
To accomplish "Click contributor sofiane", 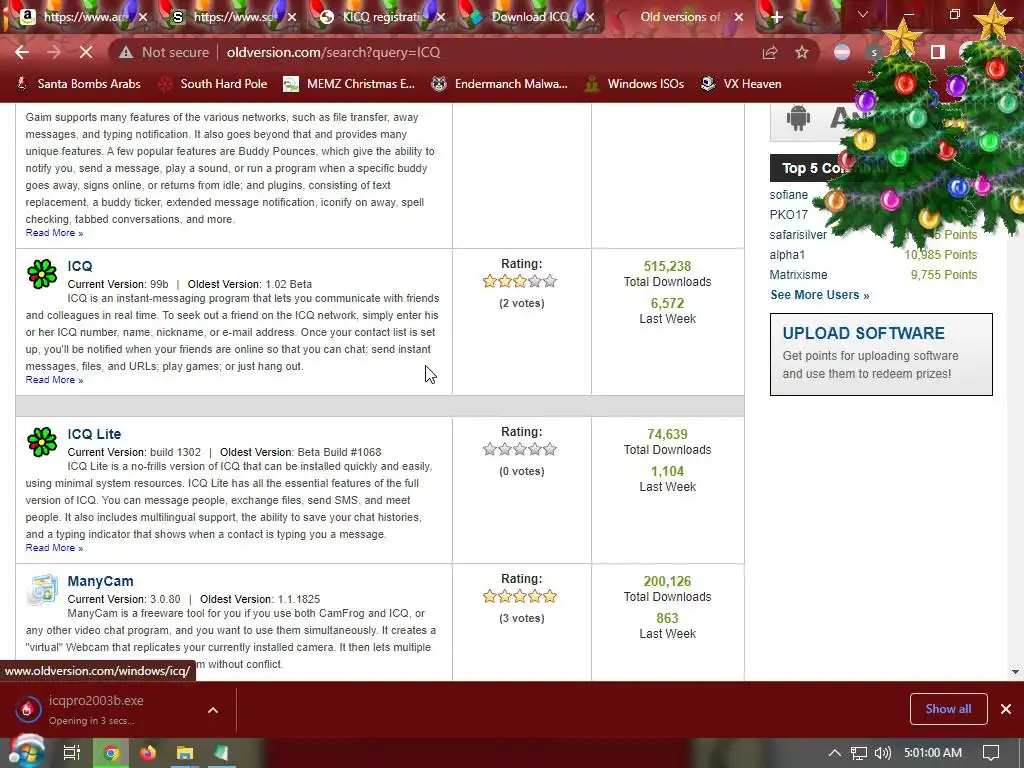I will (x=788, y=195).
